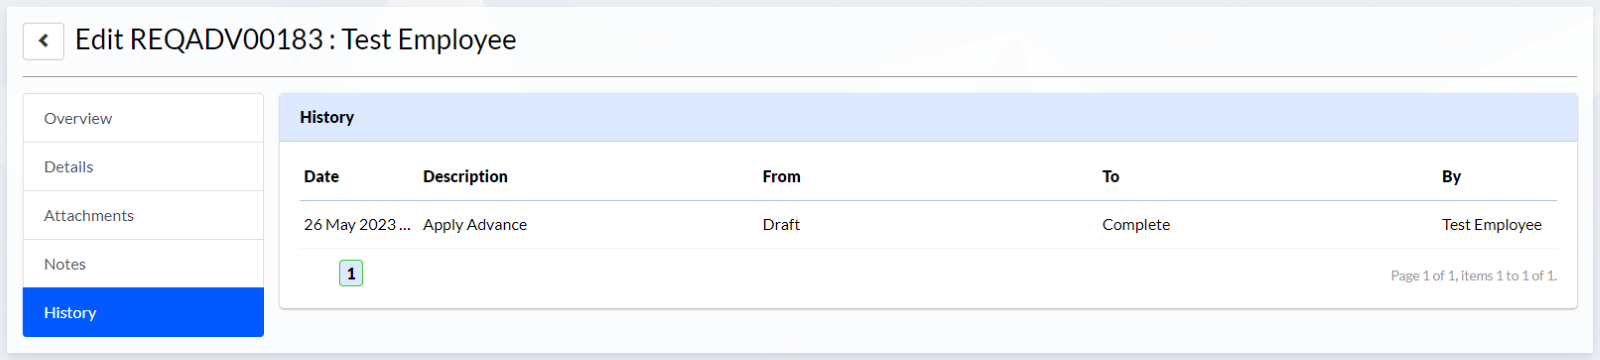Viewport: 1600px width, 360px height.
Task: Click the By column header
Action: point(1451,176)
